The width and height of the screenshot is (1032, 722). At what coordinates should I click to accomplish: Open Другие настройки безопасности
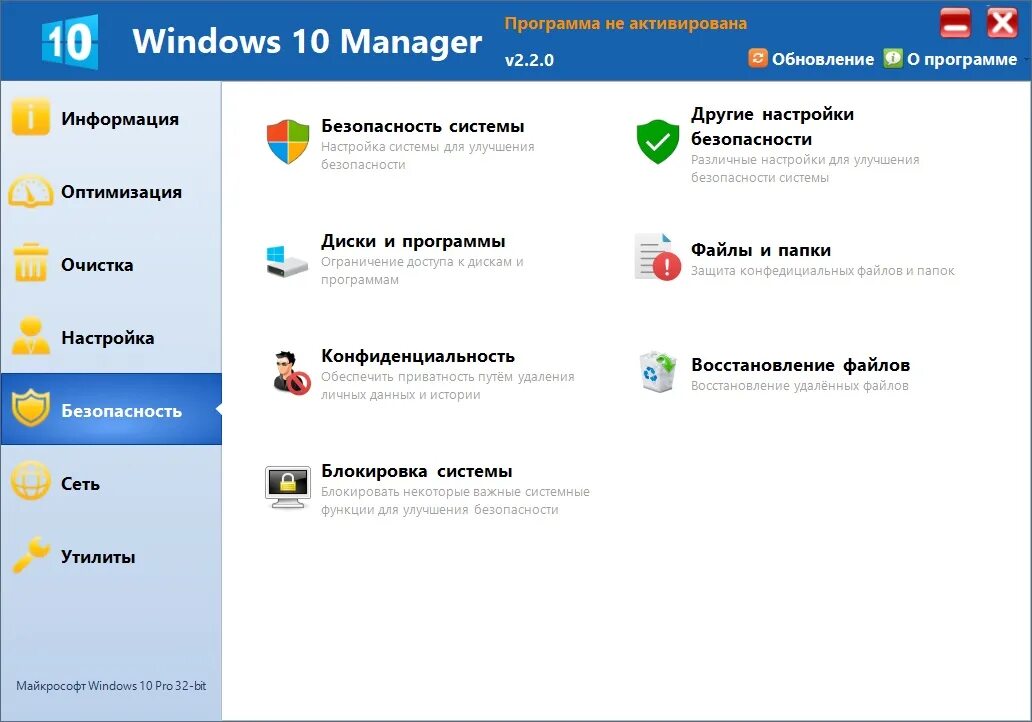click(772, 126)
